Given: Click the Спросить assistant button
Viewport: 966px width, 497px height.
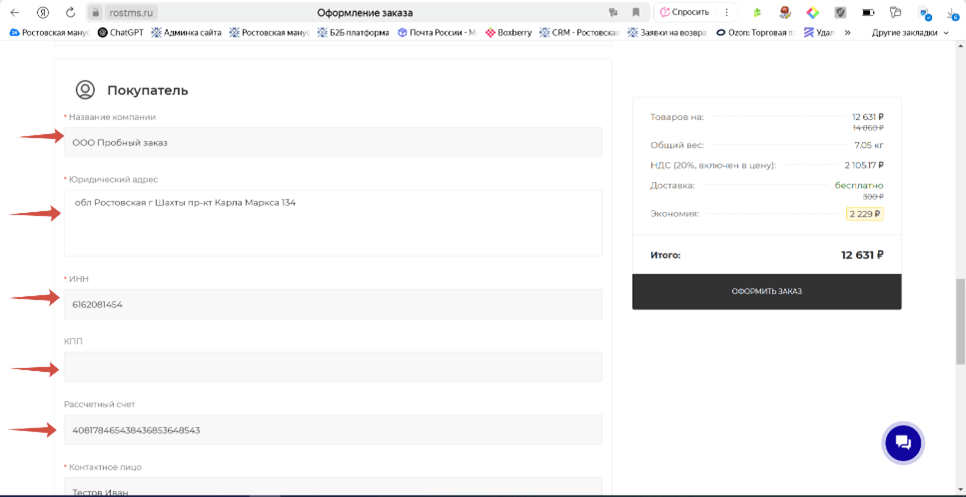Looking at the screenshot, I should tap(685, 13).
